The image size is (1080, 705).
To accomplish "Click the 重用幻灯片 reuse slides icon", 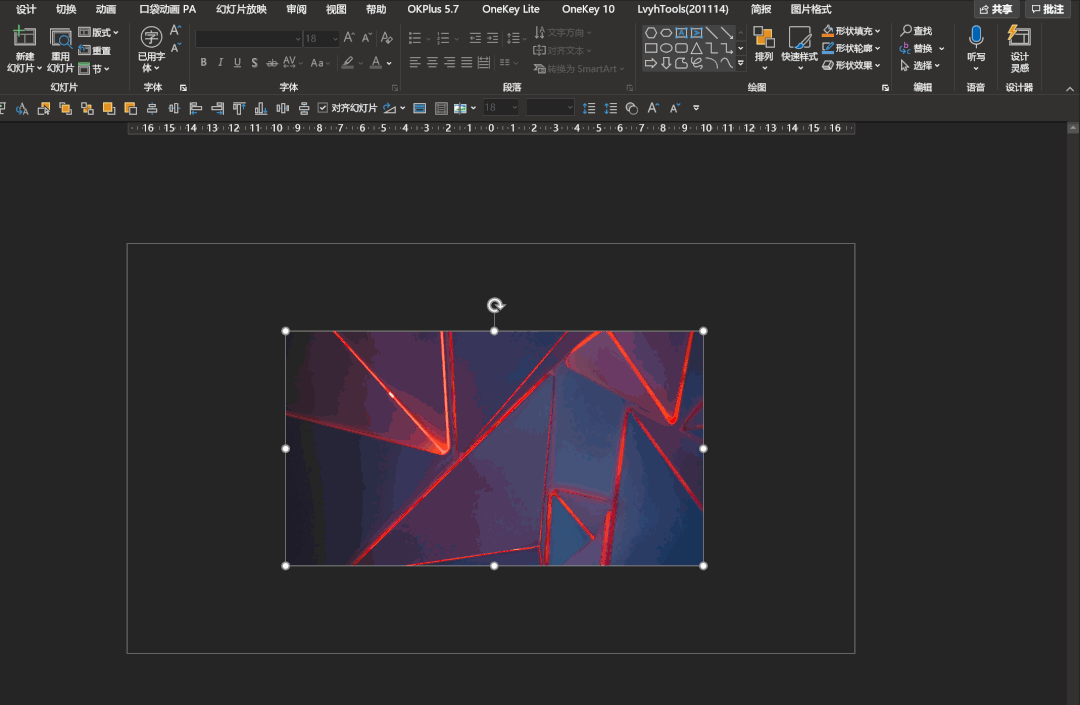I will coord(61,38).
